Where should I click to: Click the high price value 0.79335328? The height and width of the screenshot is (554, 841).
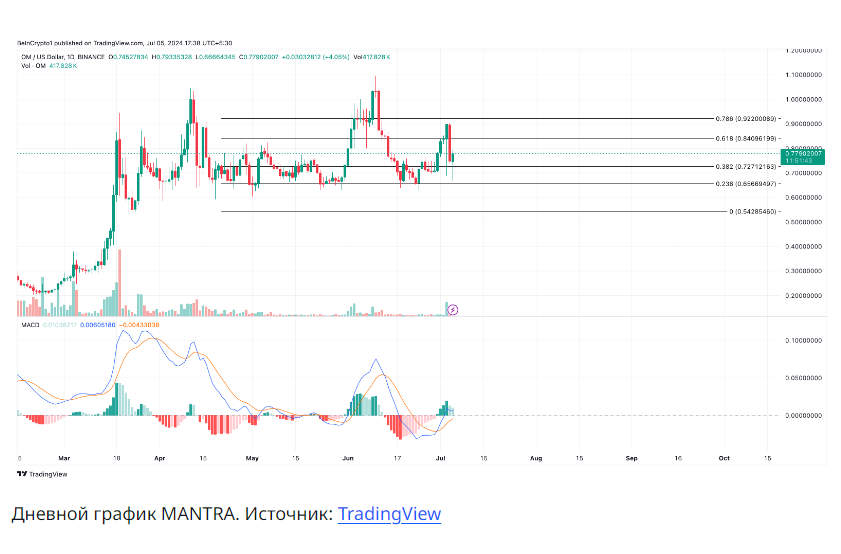pyautogui.click(x=173, y=57)
